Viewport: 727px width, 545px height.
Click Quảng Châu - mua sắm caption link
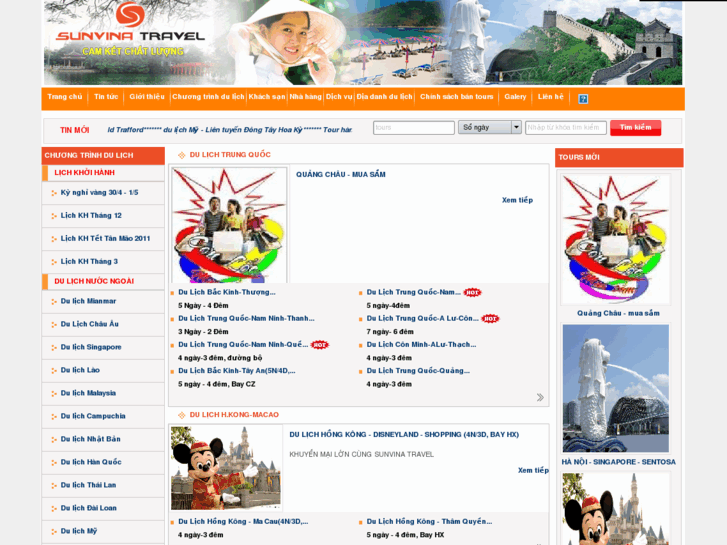pos(618,314)
